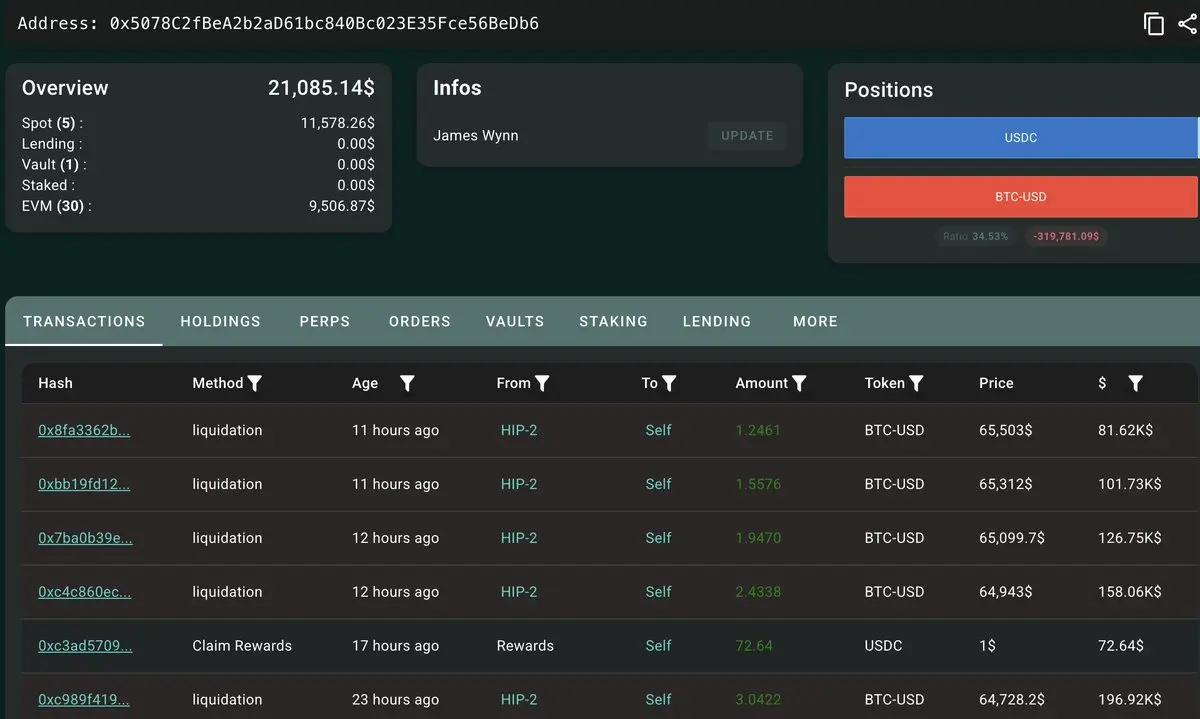Viewport: 1200px width, 719px height.
Task: Open the Amount column filter icon
Action: click(x=799, y=383)
